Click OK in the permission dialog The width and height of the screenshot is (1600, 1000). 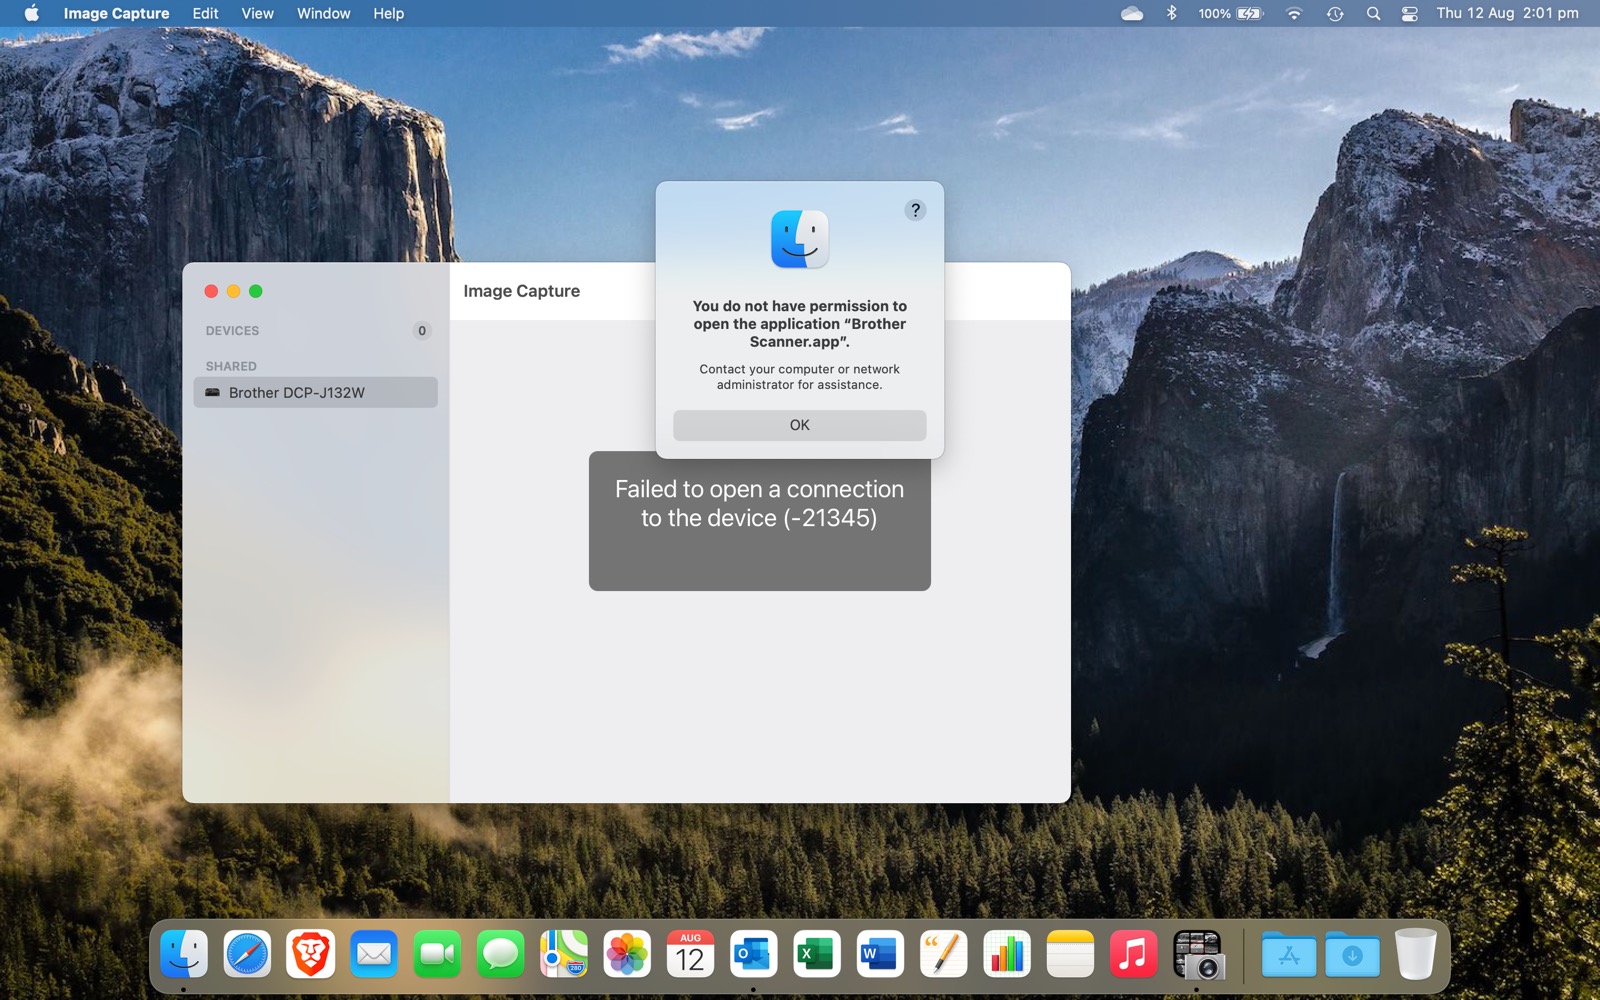coord(799,425)
